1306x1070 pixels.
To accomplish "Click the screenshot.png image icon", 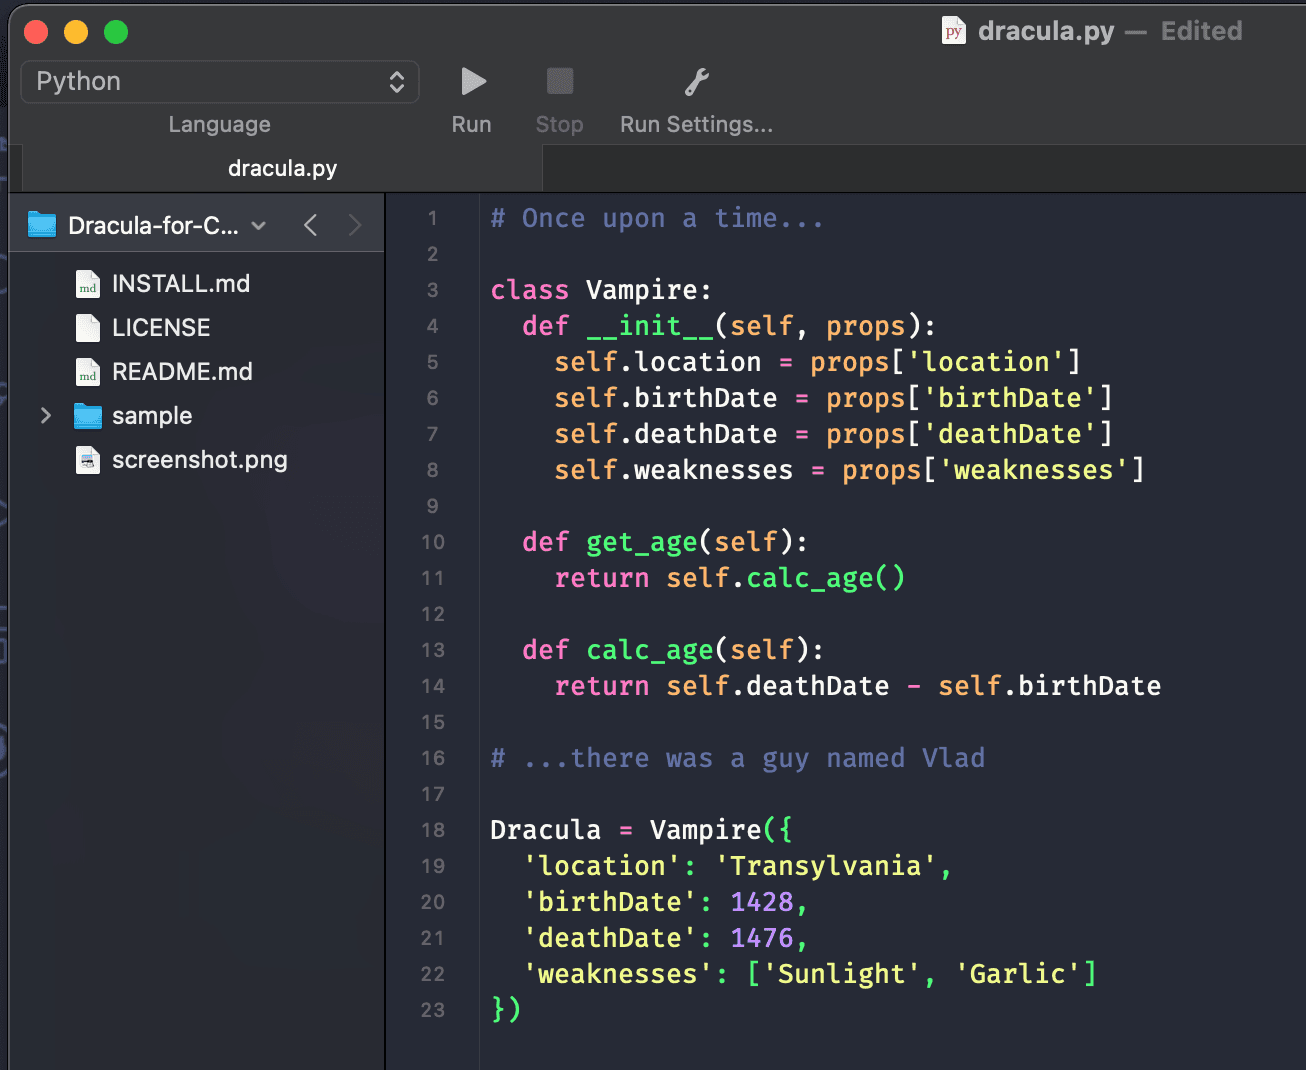I will tap(88, 460).
